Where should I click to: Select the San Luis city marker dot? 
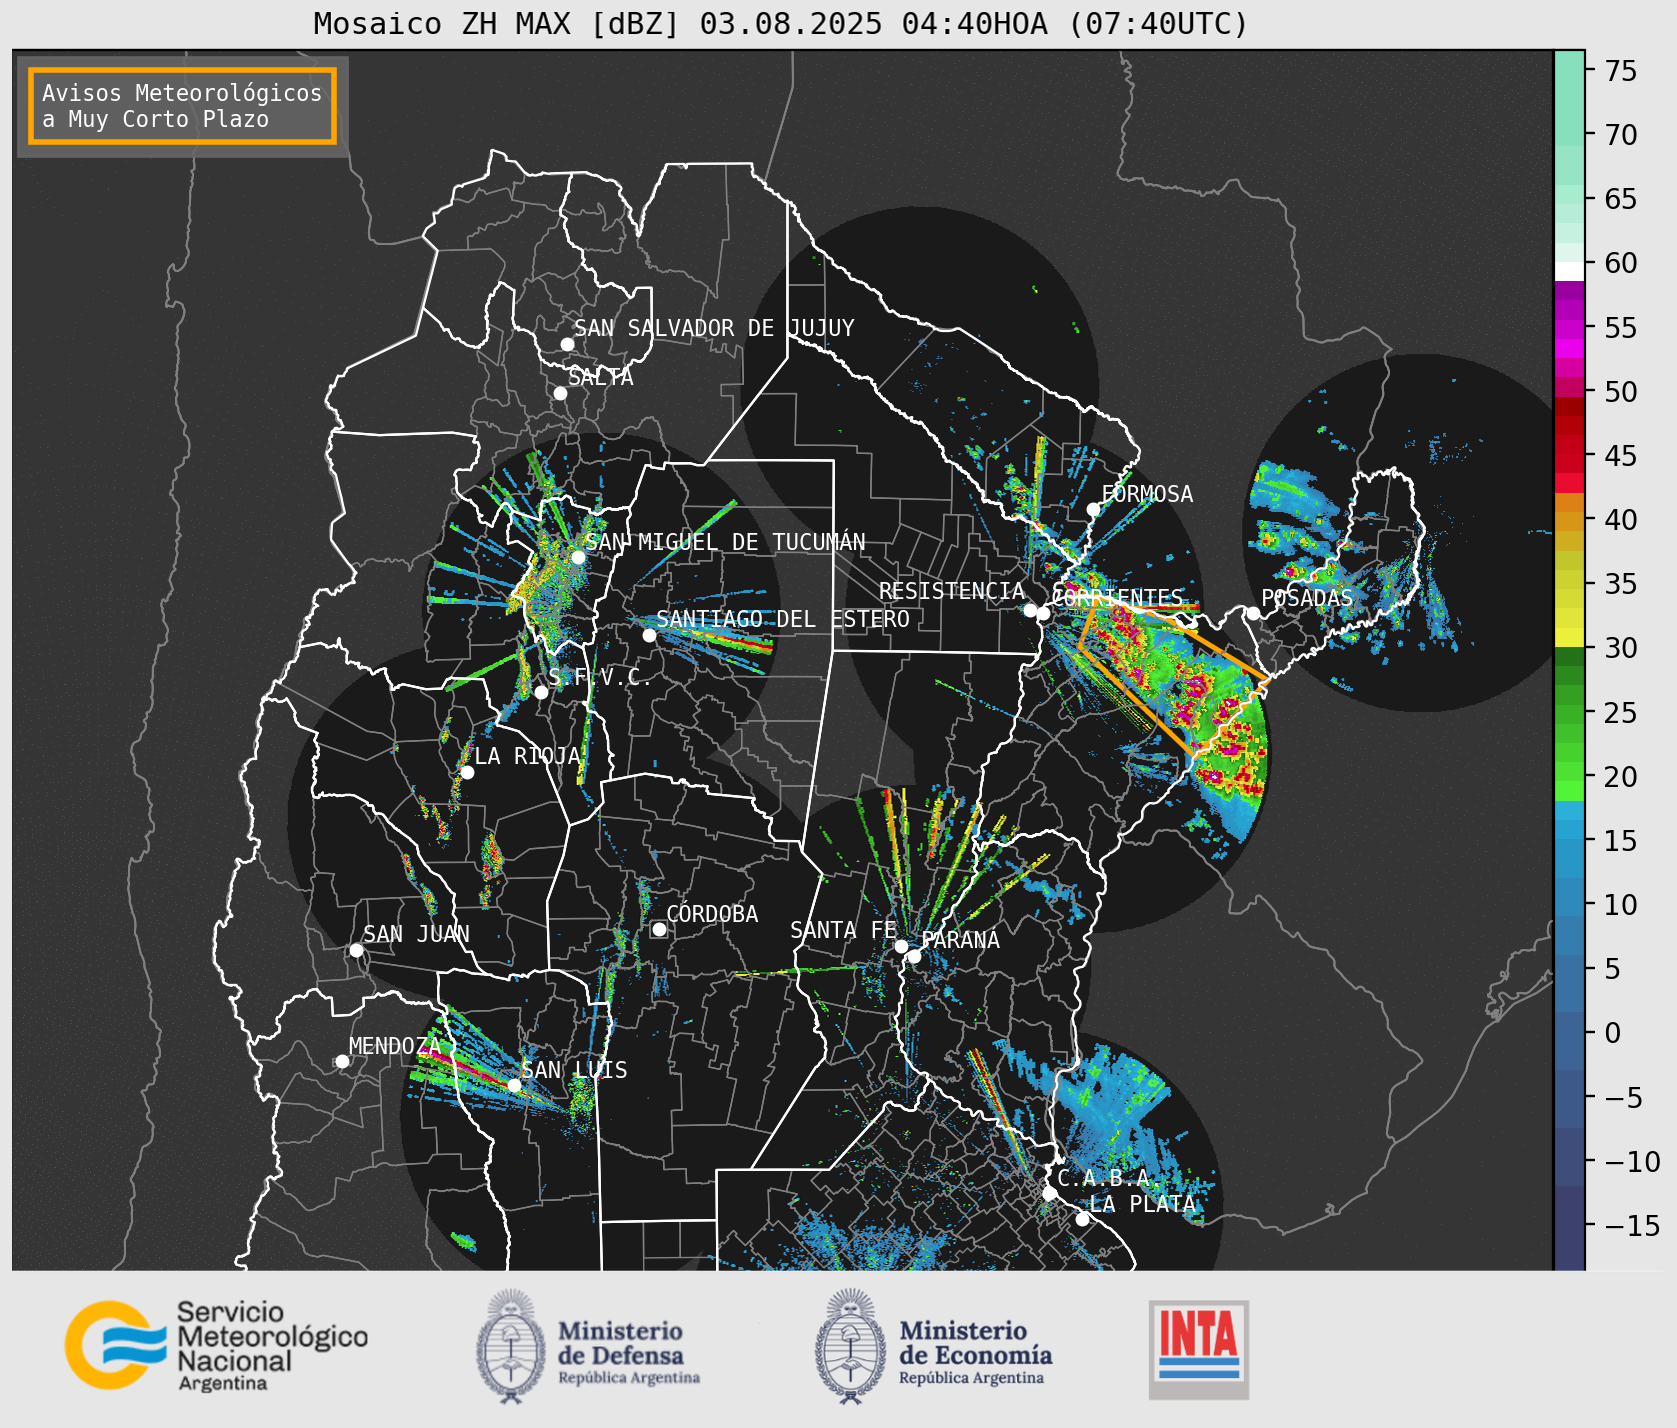pyautogui.click(x=514, y=1085)
